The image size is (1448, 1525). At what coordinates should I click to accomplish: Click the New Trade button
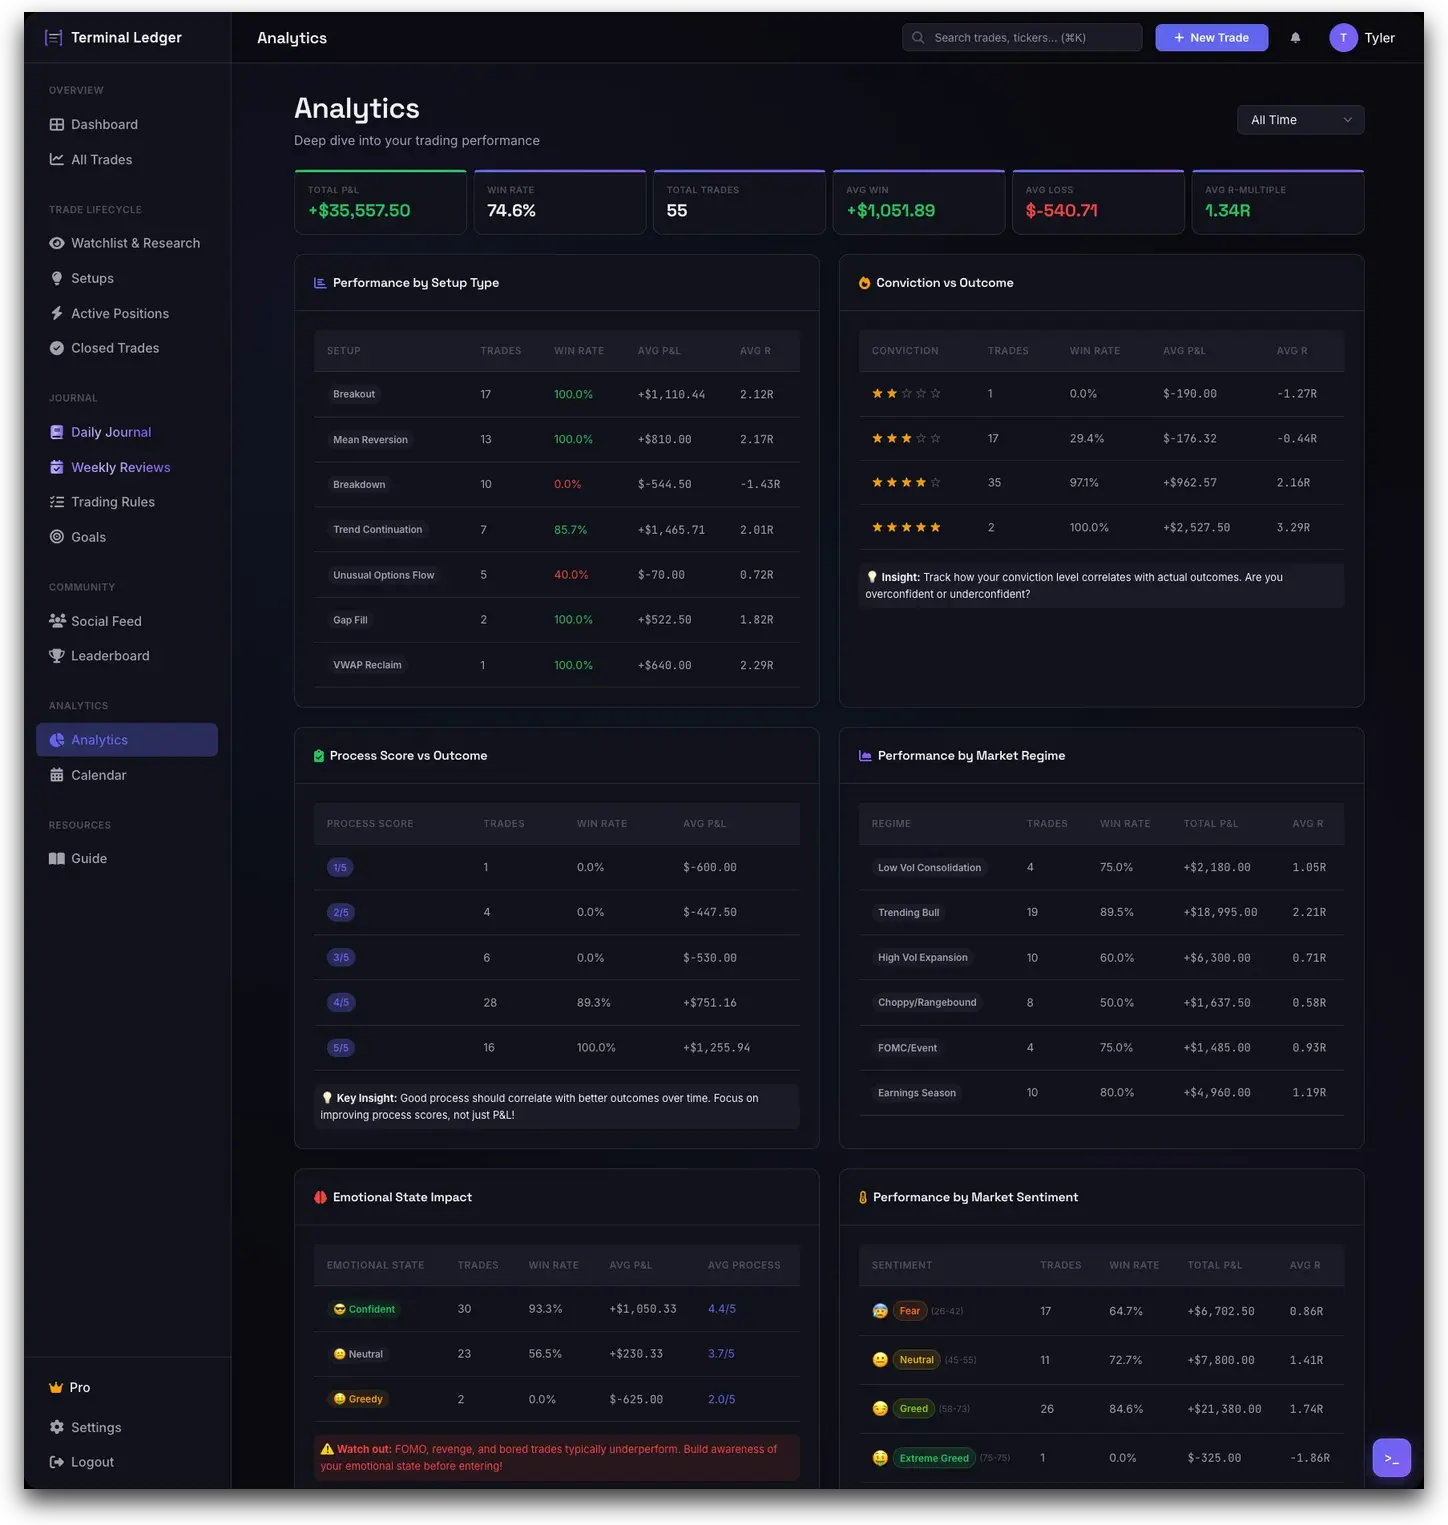pos(1211,37)
